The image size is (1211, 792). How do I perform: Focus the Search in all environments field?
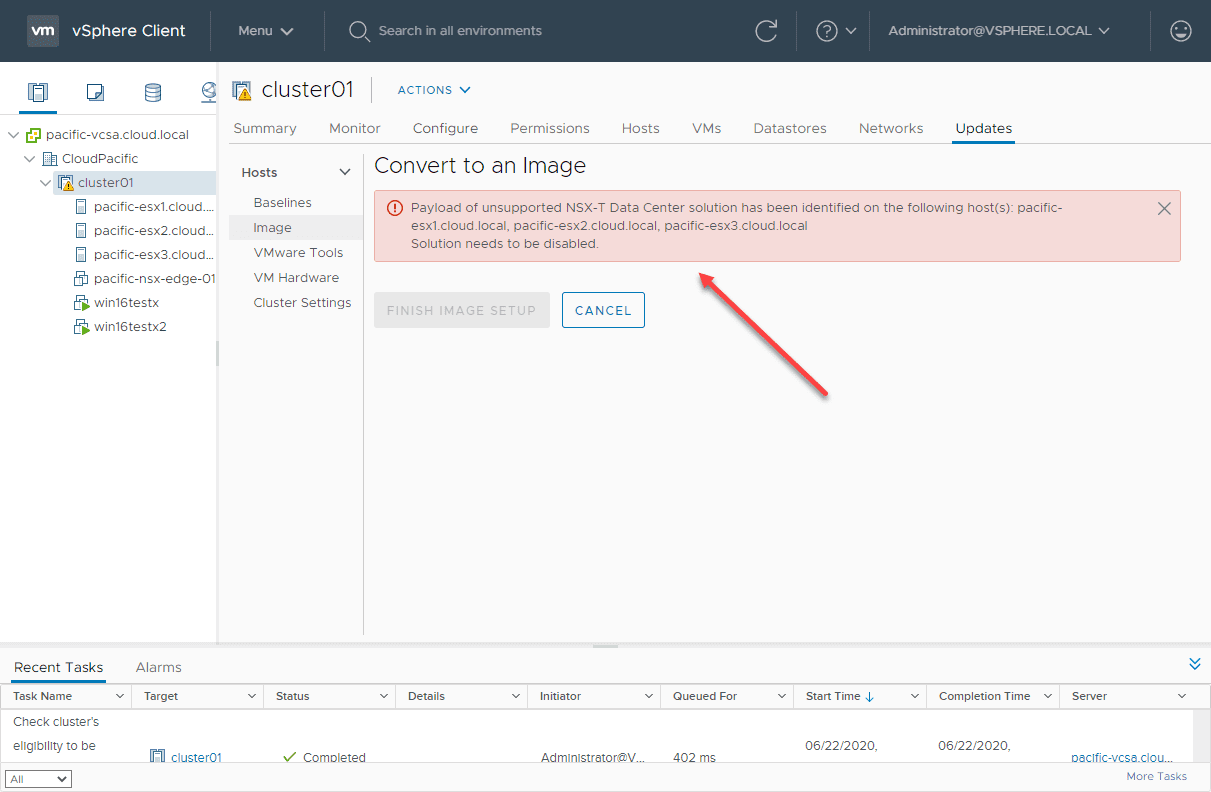[x=460, y=31]
